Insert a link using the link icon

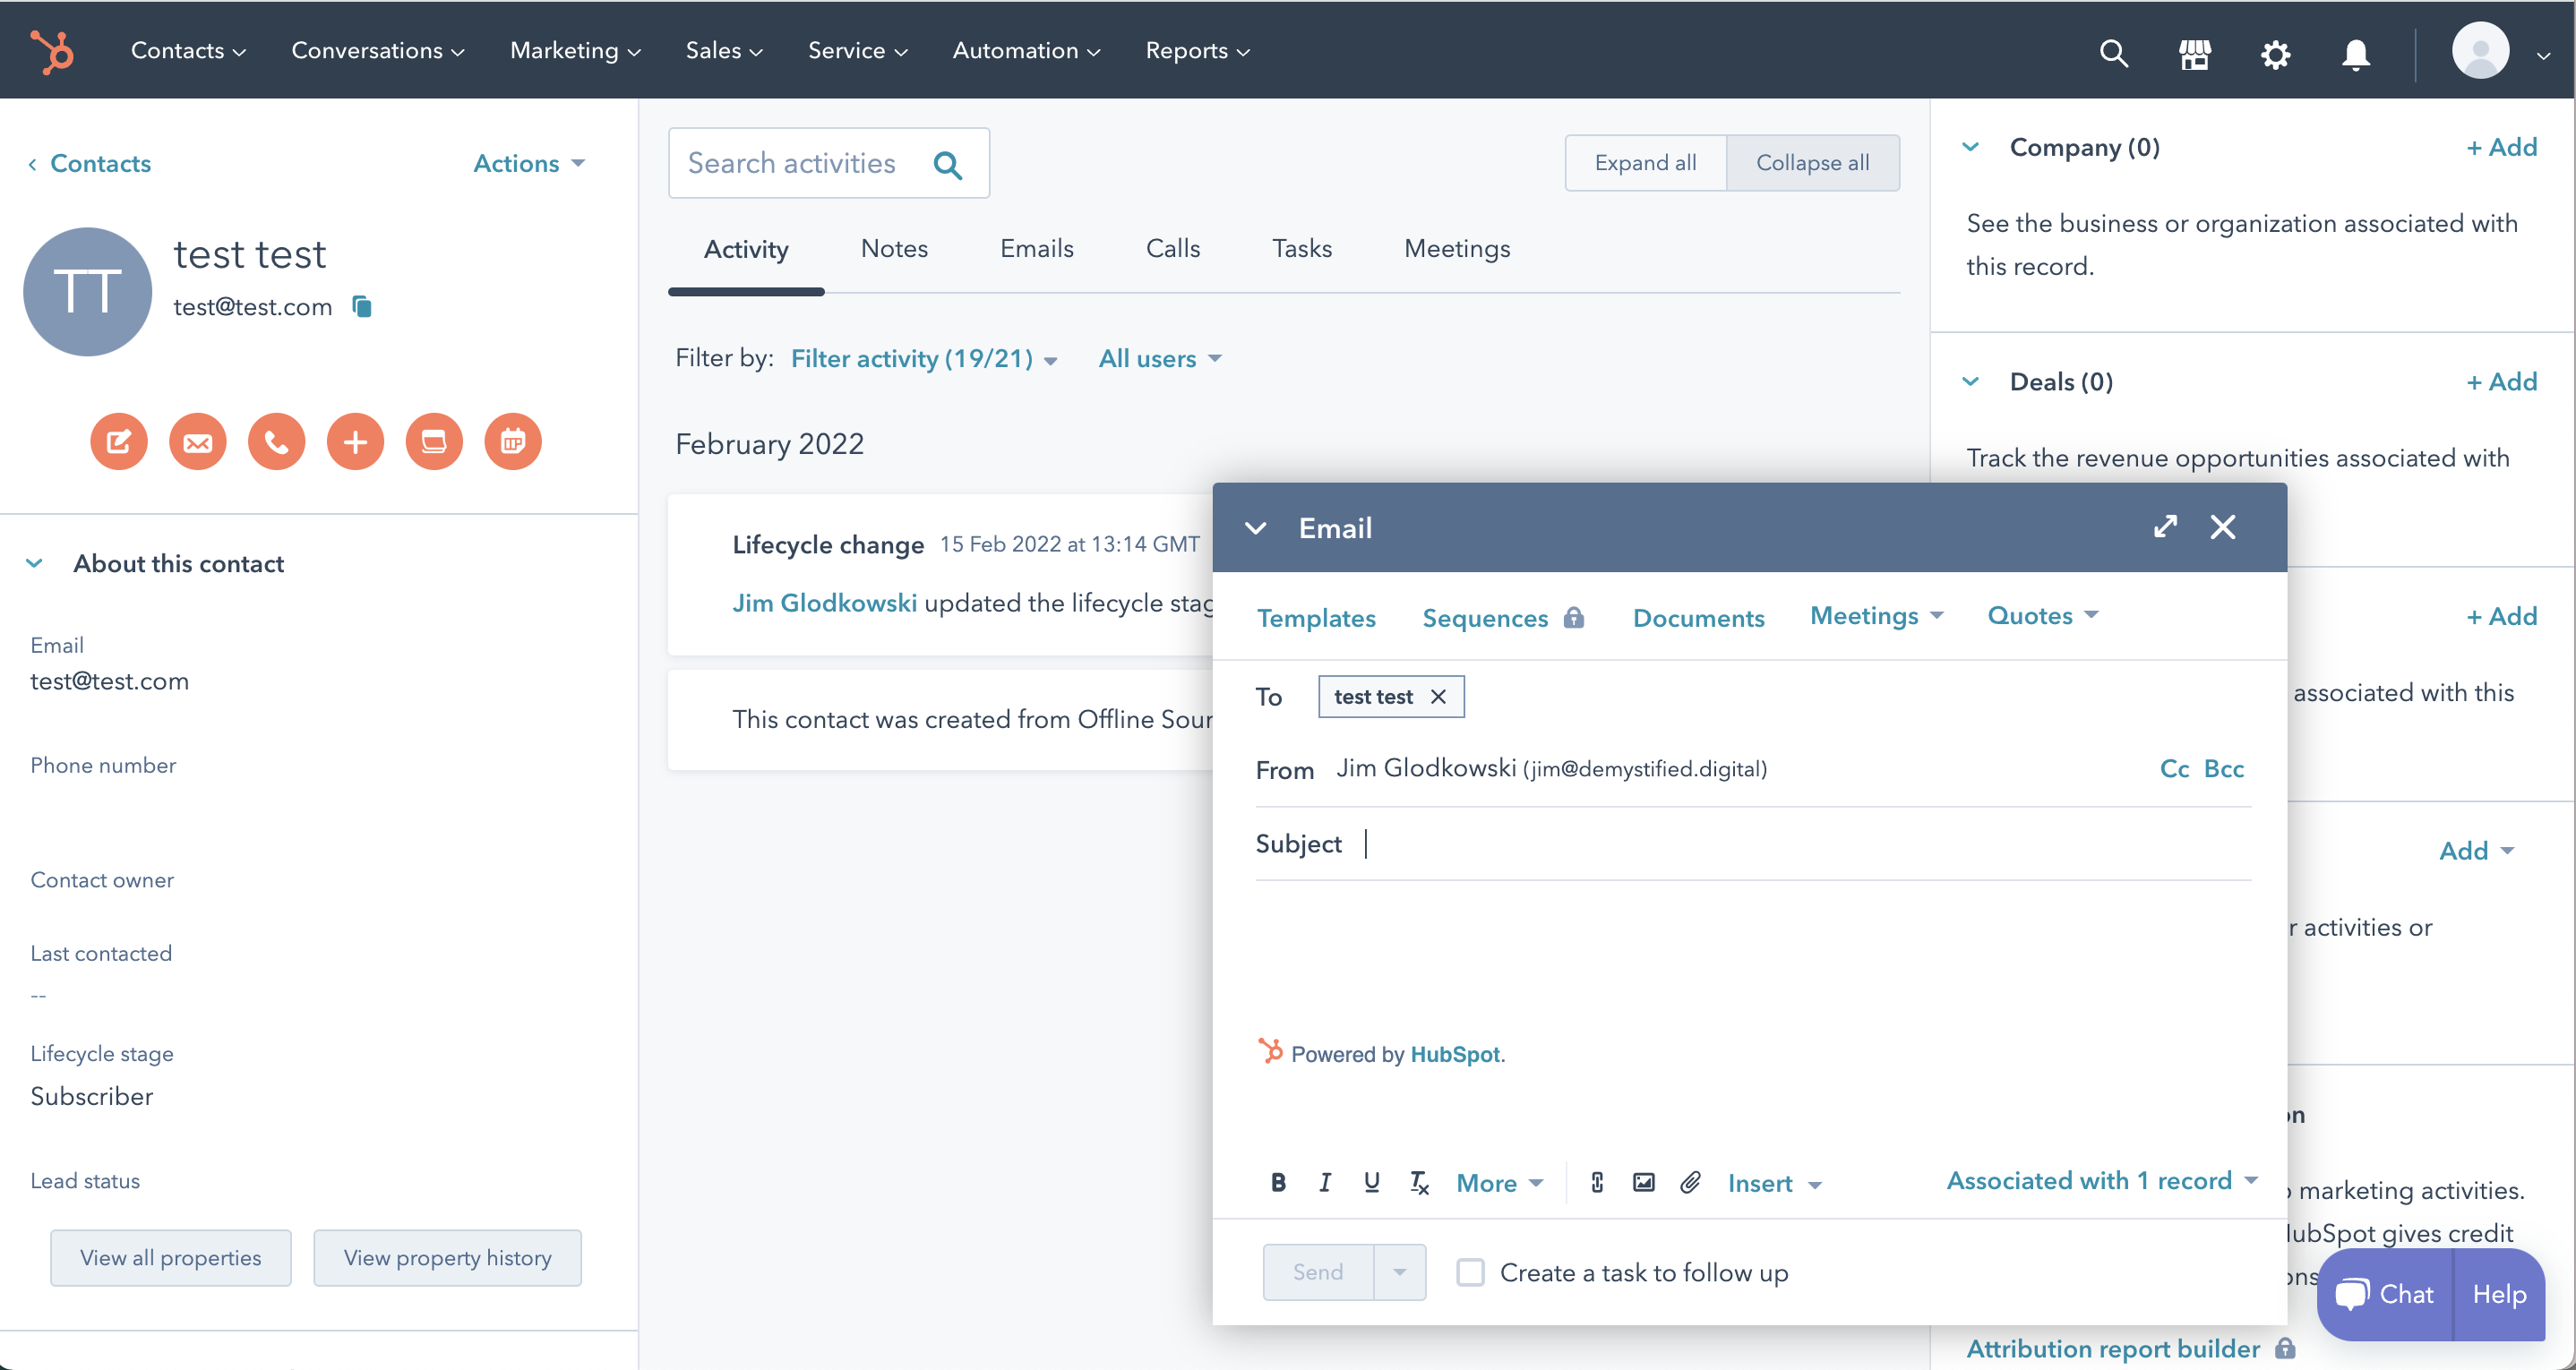(x=1596, y=1182)
